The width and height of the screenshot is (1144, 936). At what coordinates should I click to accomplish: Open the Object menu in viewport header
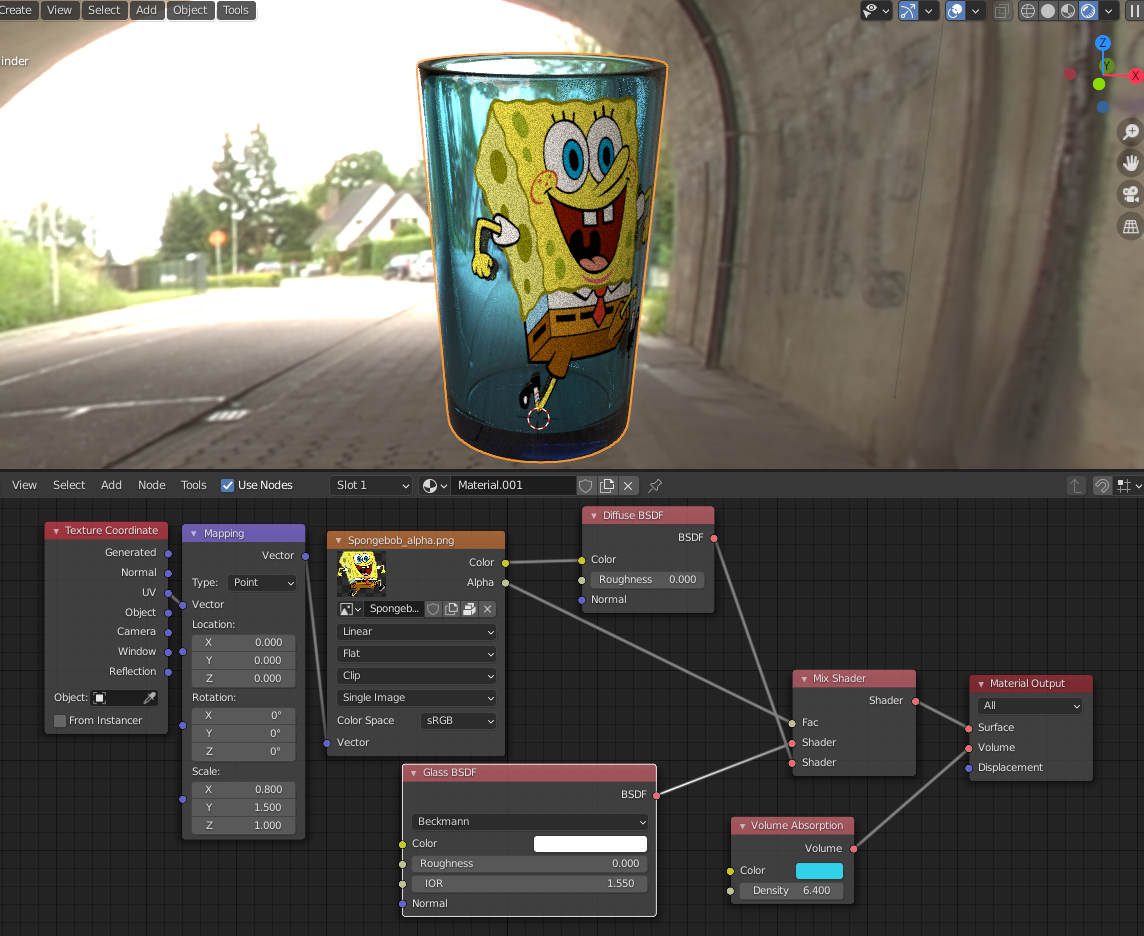pos(190,10)
